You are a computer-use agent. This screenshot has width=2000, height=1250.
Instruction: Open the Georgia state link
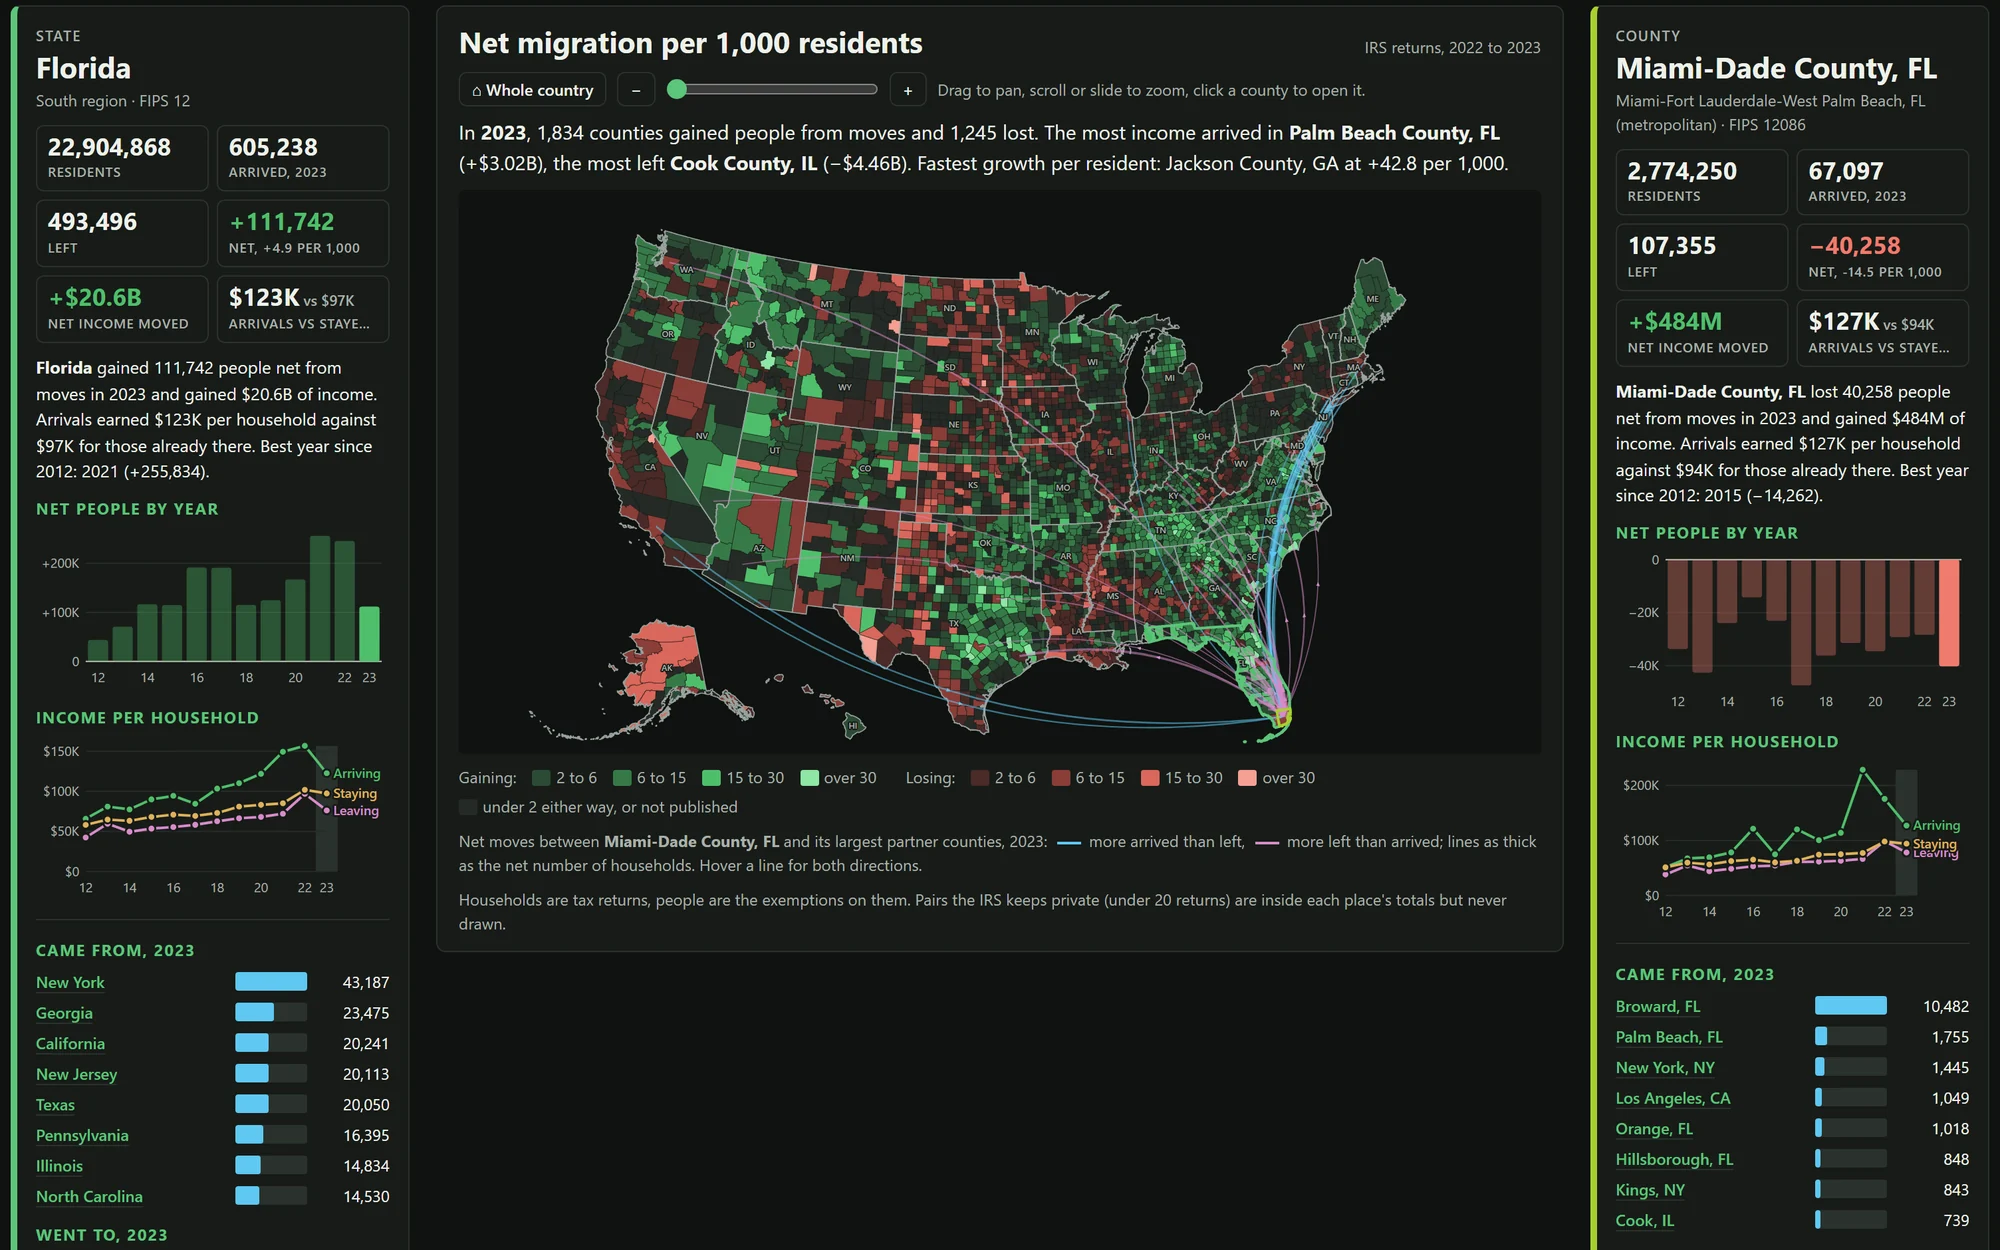64,1013
